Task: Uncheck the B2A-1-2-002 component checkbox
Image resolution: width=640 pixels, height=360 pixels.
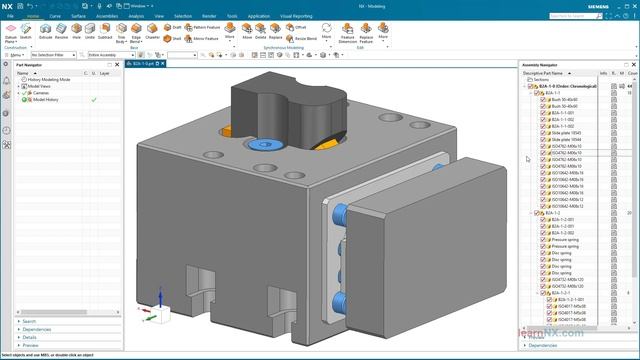Action: pyautogui.click(x=543, y=233)
